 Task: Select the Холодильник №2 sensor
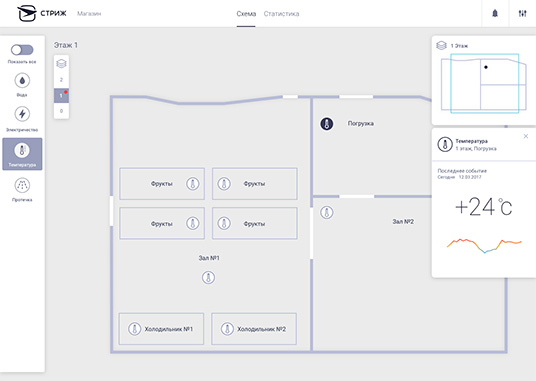click(x=254, y=329)
